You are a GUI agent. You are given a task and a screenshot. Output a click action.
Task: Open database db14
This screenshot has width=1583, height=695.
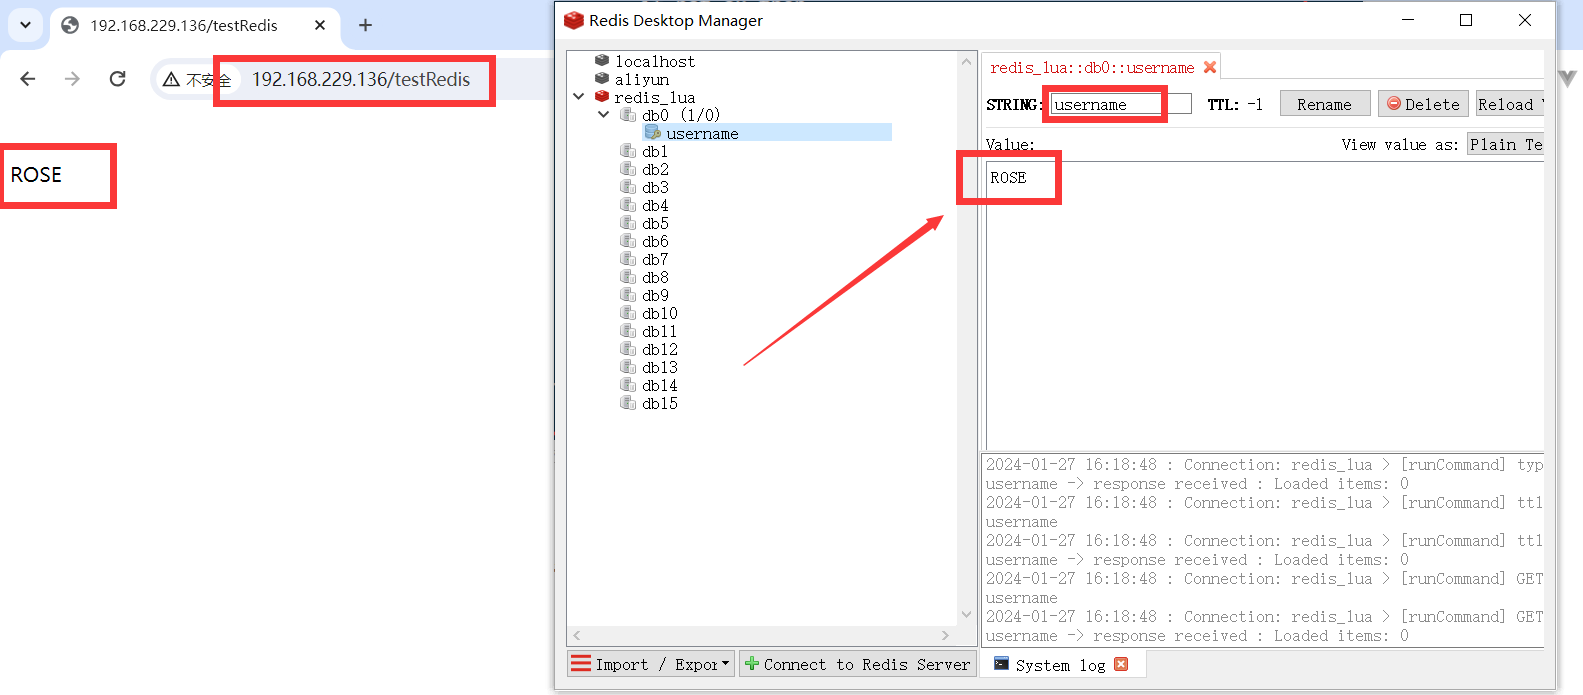660,385
